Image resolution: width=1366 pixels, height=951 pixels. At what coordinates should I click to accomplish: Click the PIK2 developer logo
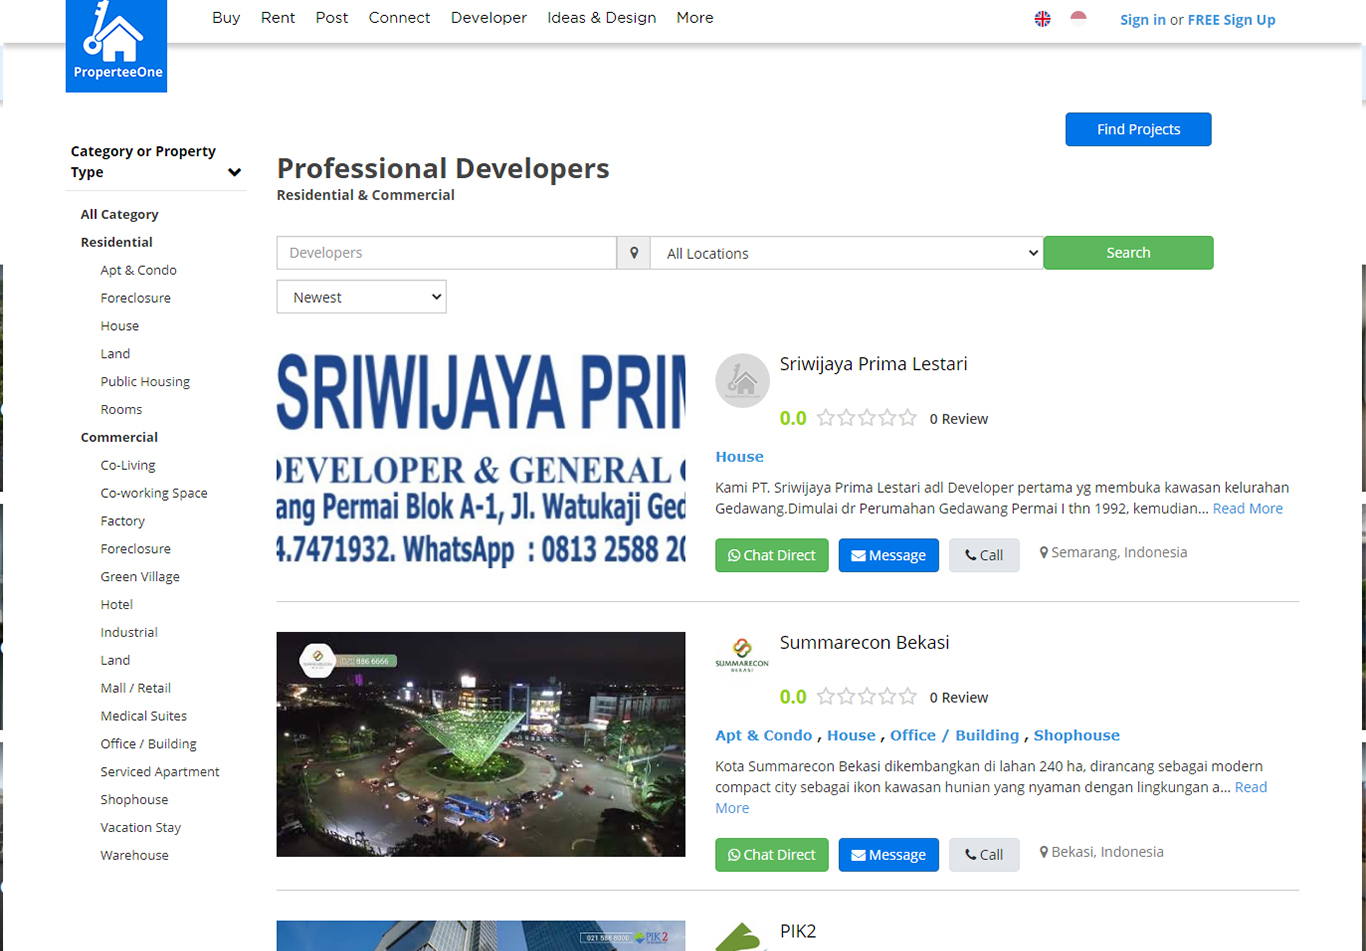(742, 937)
